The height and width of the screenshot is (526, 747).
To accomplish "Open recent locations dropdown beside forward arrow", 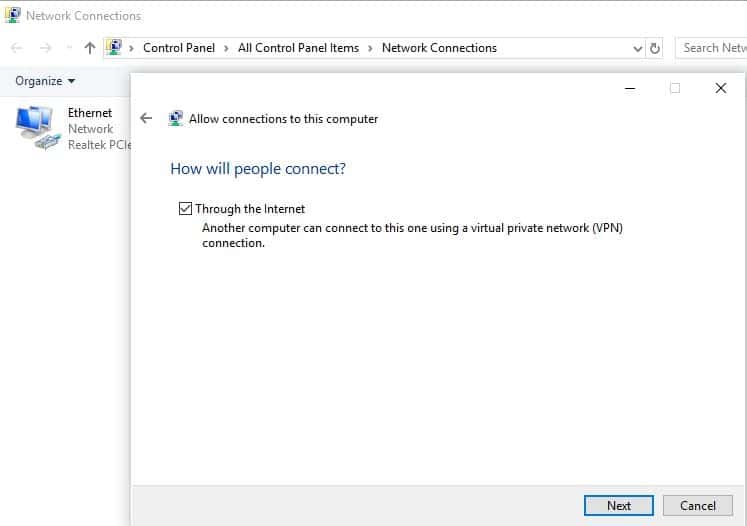I will point(69,48).
